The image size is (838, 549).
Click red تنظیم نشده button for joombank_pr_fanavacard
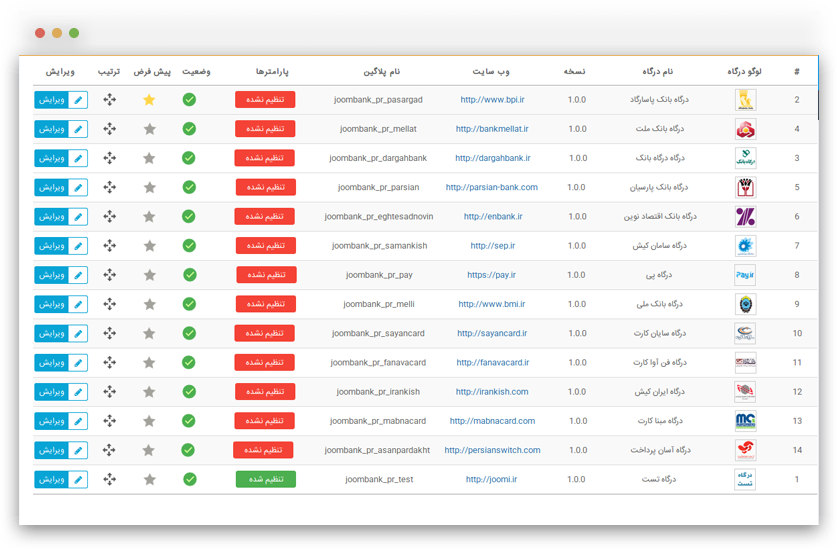(x=265, y=363)
